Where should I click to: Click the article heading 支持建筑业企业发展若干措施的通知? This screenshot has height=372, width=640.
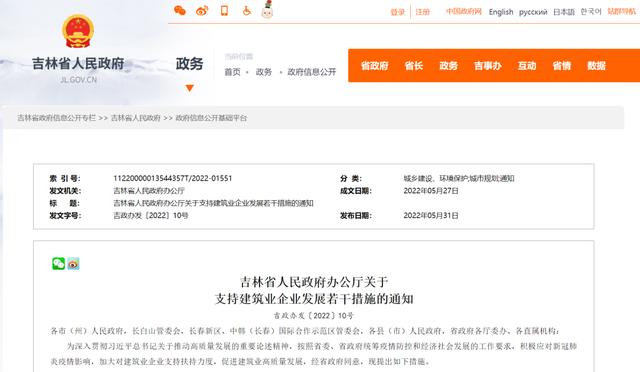(x=314, y=299)
